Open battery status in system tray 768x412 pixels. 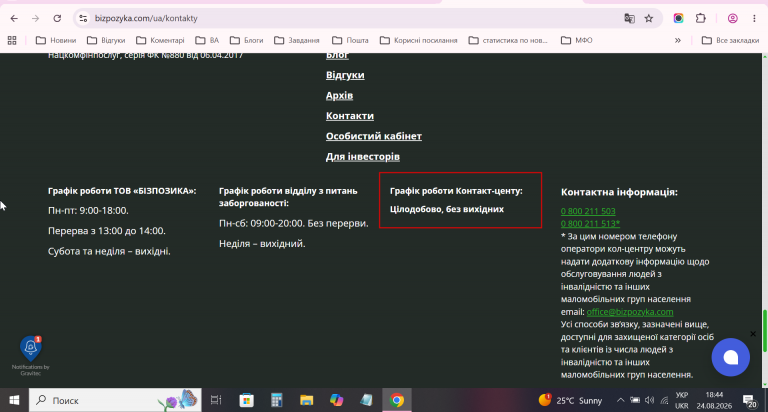pos(635,400)
